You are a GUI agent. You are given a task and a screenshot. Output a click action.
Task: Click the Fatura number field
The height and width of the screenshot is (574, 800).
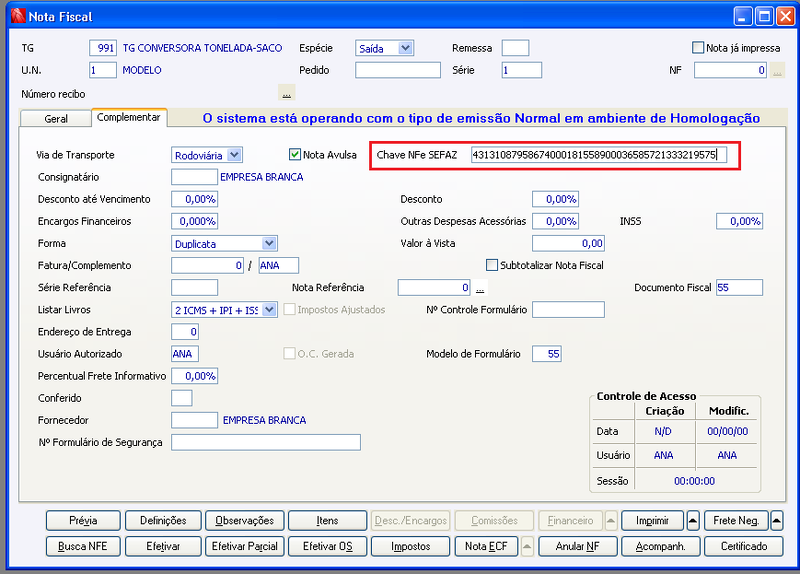(208, 265)
